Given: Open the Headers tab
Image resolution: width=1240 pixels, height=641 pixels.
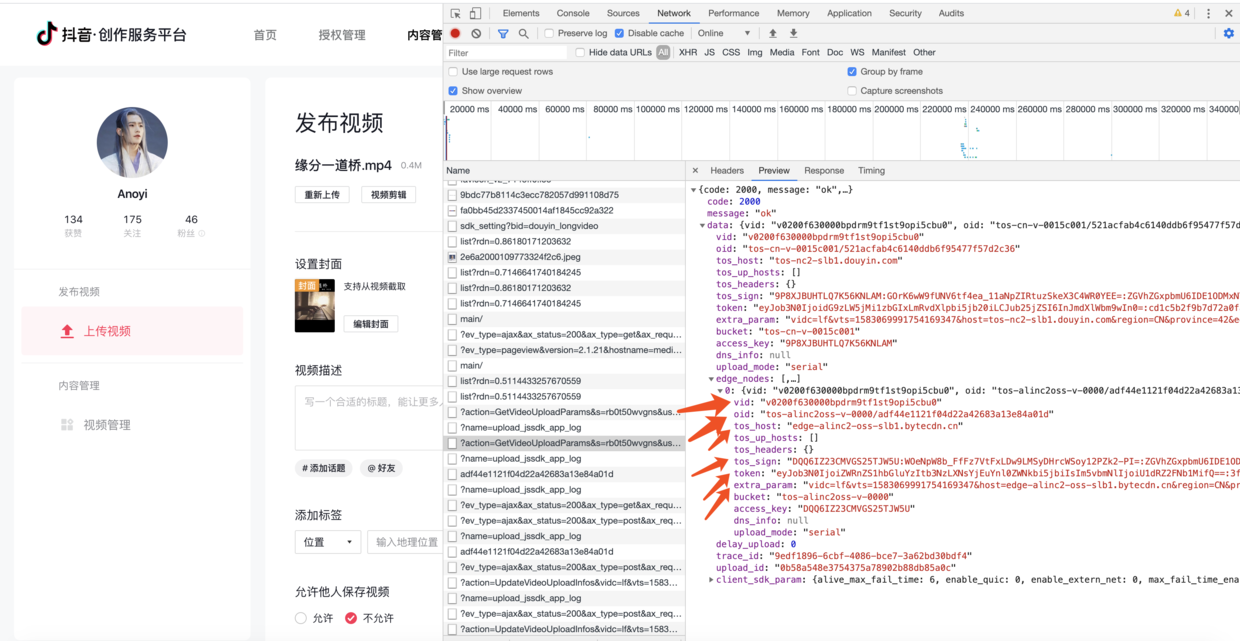Looking at the screenshot, I should coord(727,171).
